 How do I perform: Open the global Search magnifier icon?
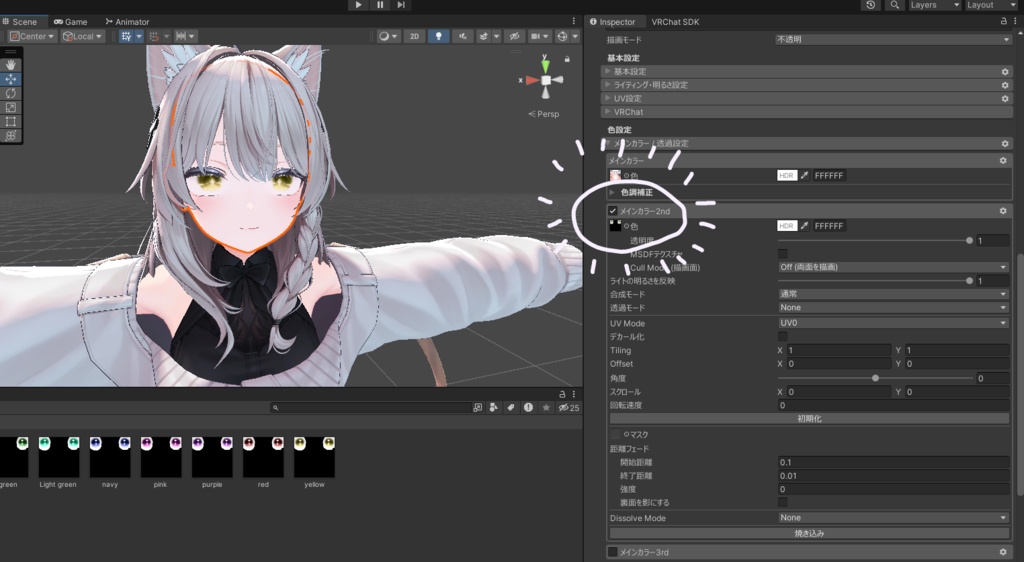(895, 5)
